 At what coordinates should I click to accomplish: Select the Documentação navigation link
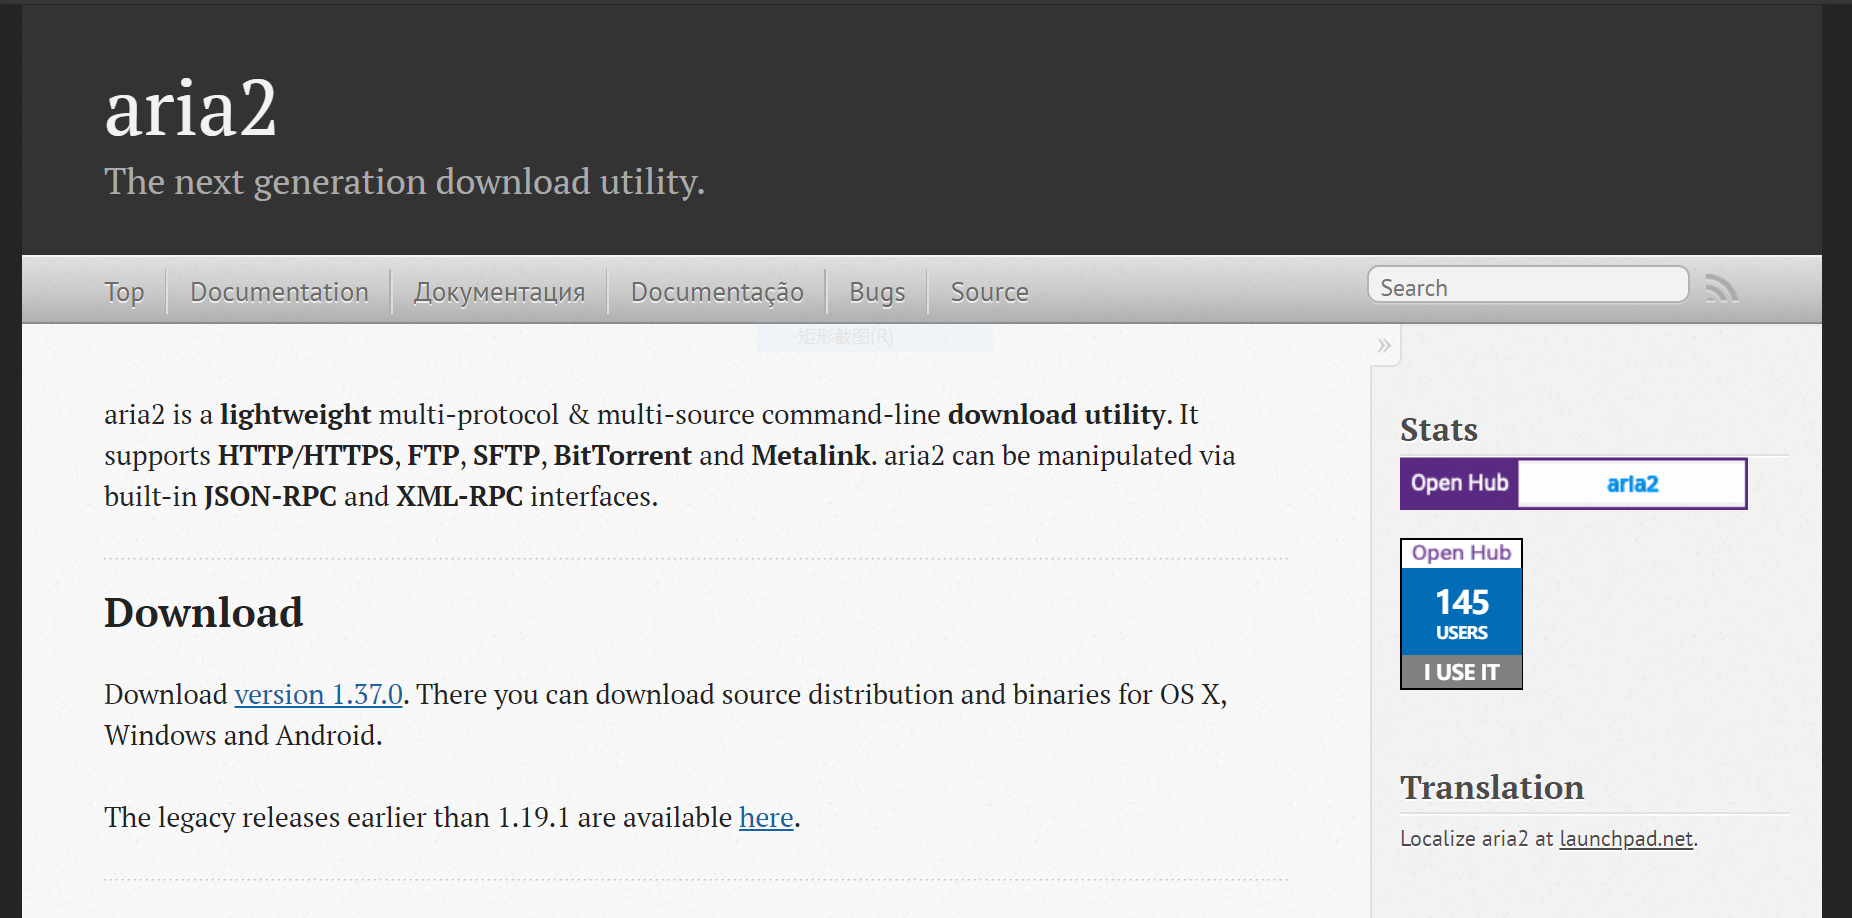click(x=717, y=292)
